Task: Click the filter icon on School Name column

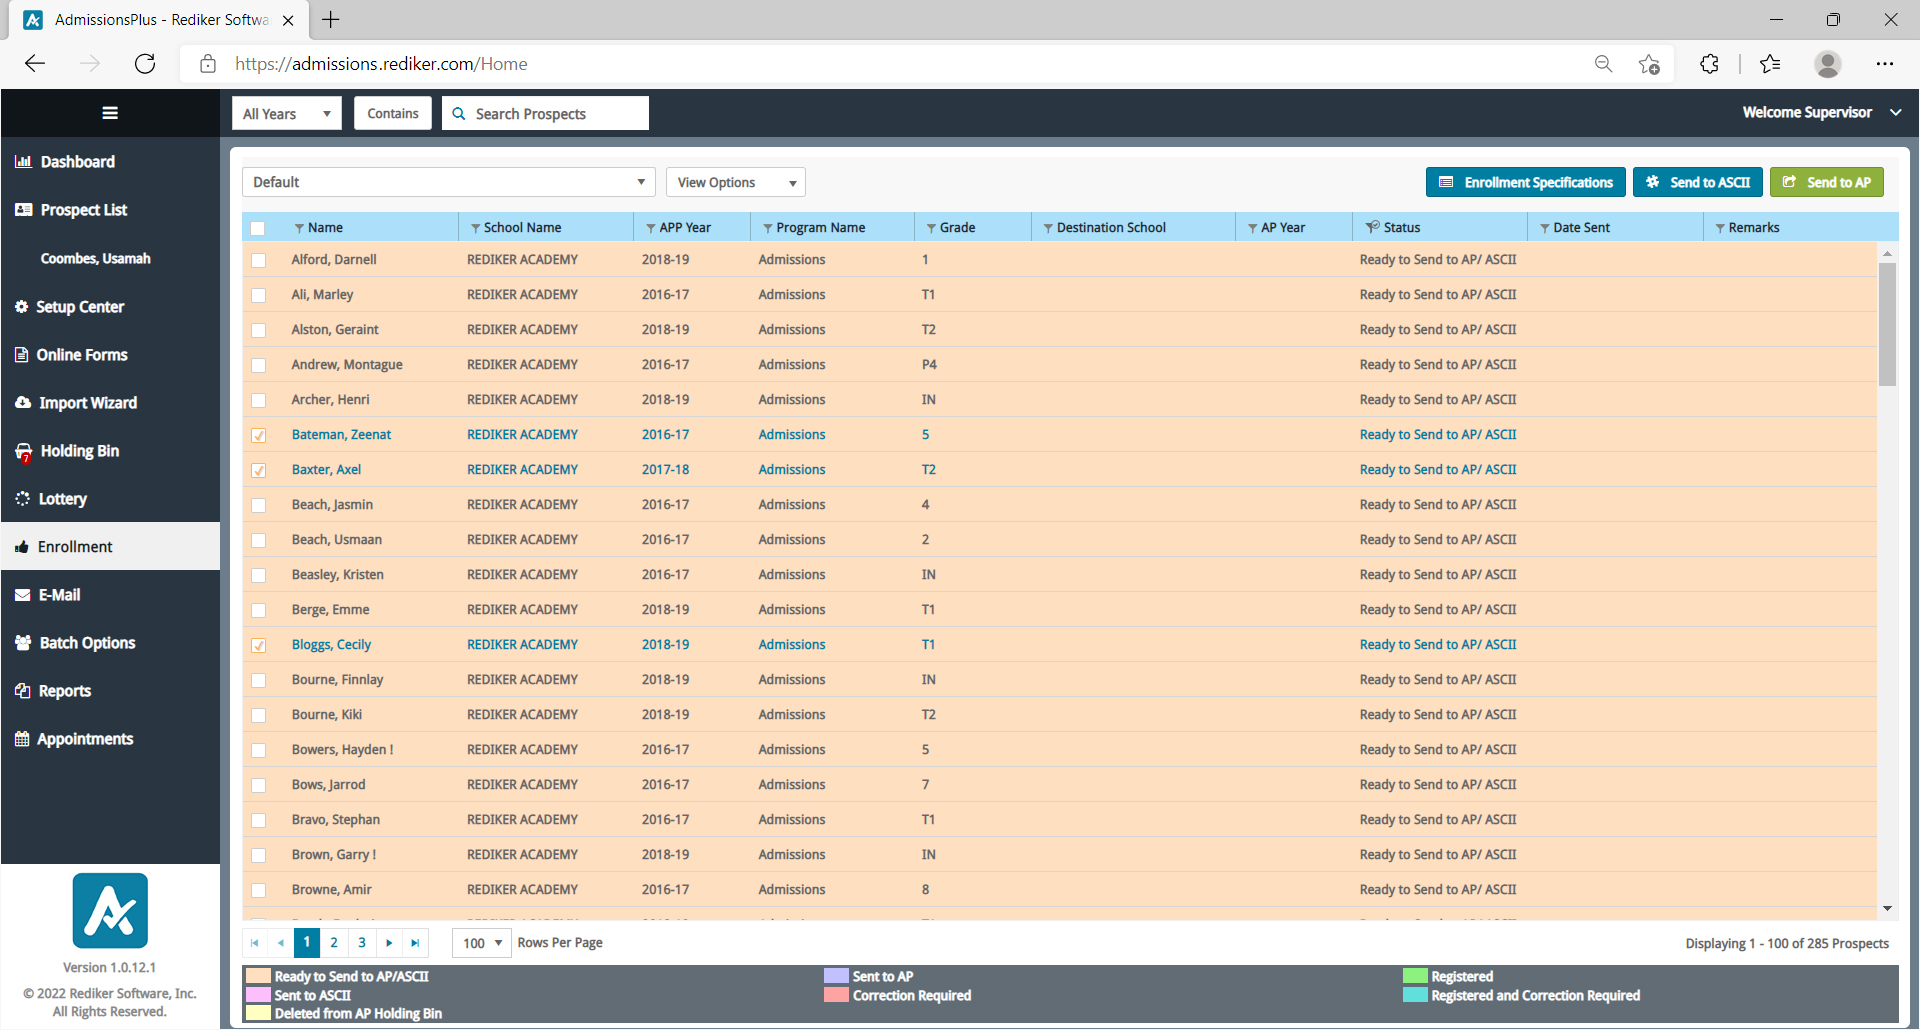Action: [x=475, y=228]
